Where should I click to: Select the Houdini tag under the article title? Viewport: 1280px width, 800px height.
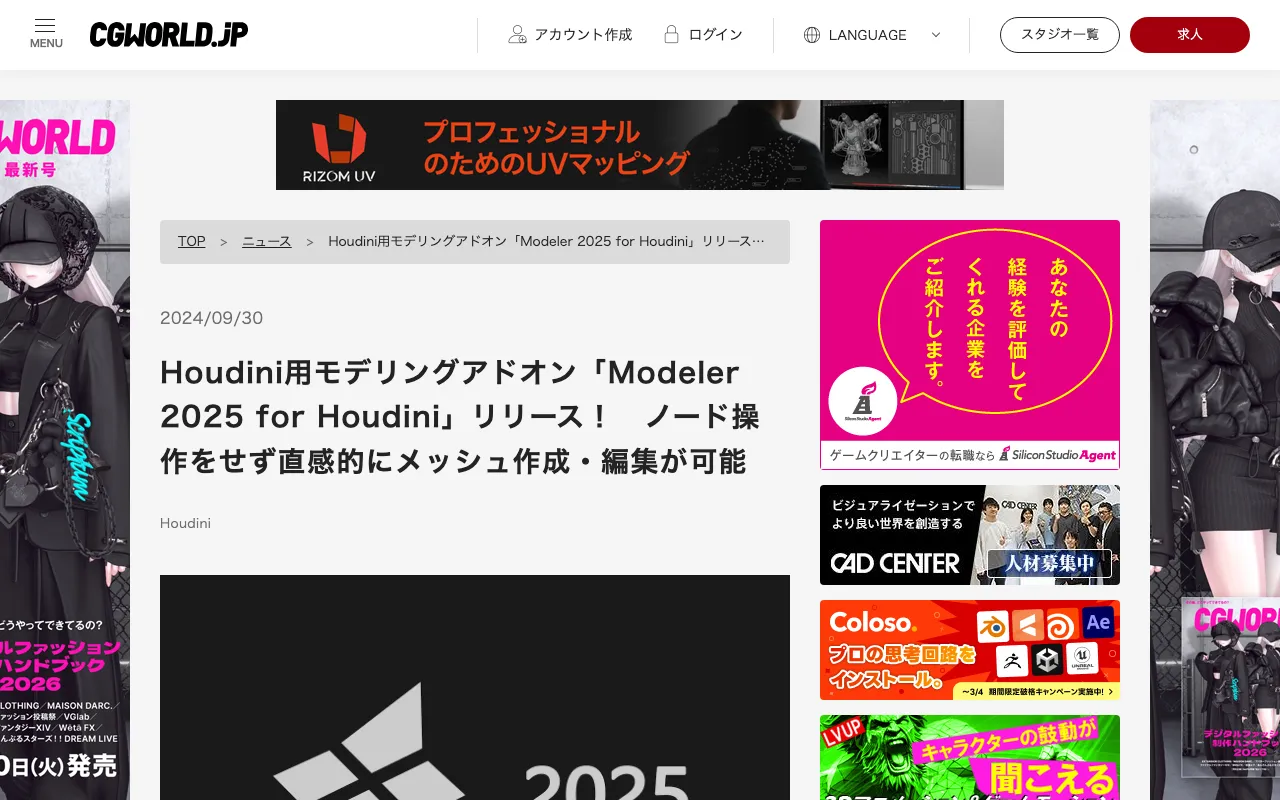(x=185, y=523)
